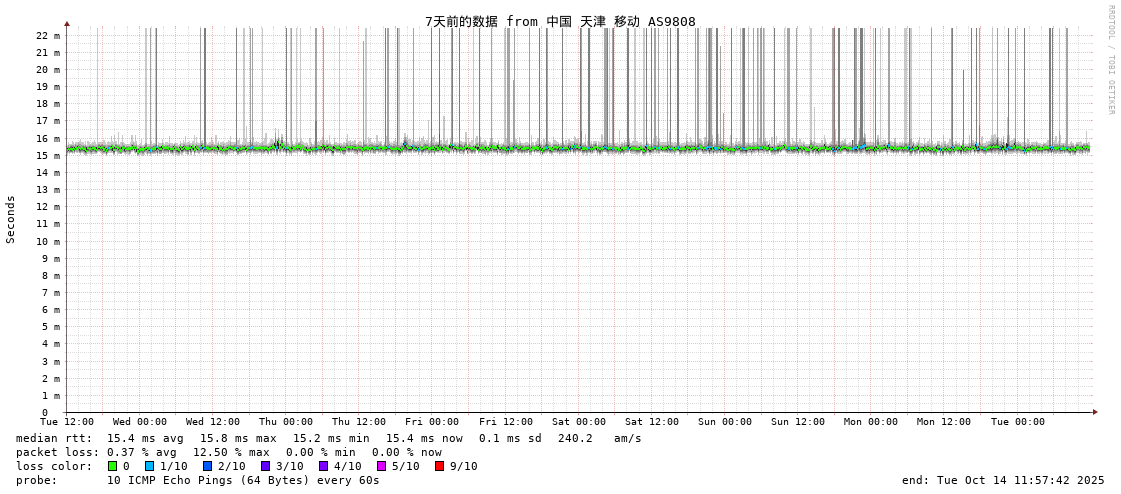This screenshot has width=1121, height=494.
Task: Click the red 9/10 loss color swatch
Action: [x=439, y=466]
